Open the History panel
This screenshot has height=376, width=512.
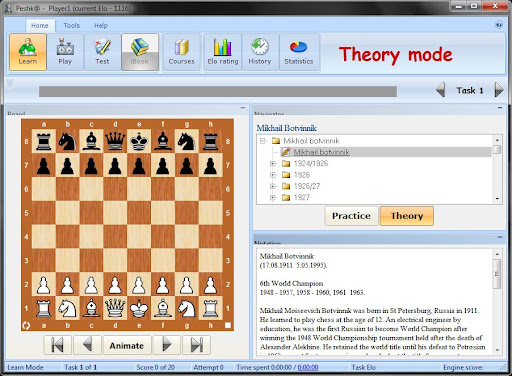coord(260,52)
